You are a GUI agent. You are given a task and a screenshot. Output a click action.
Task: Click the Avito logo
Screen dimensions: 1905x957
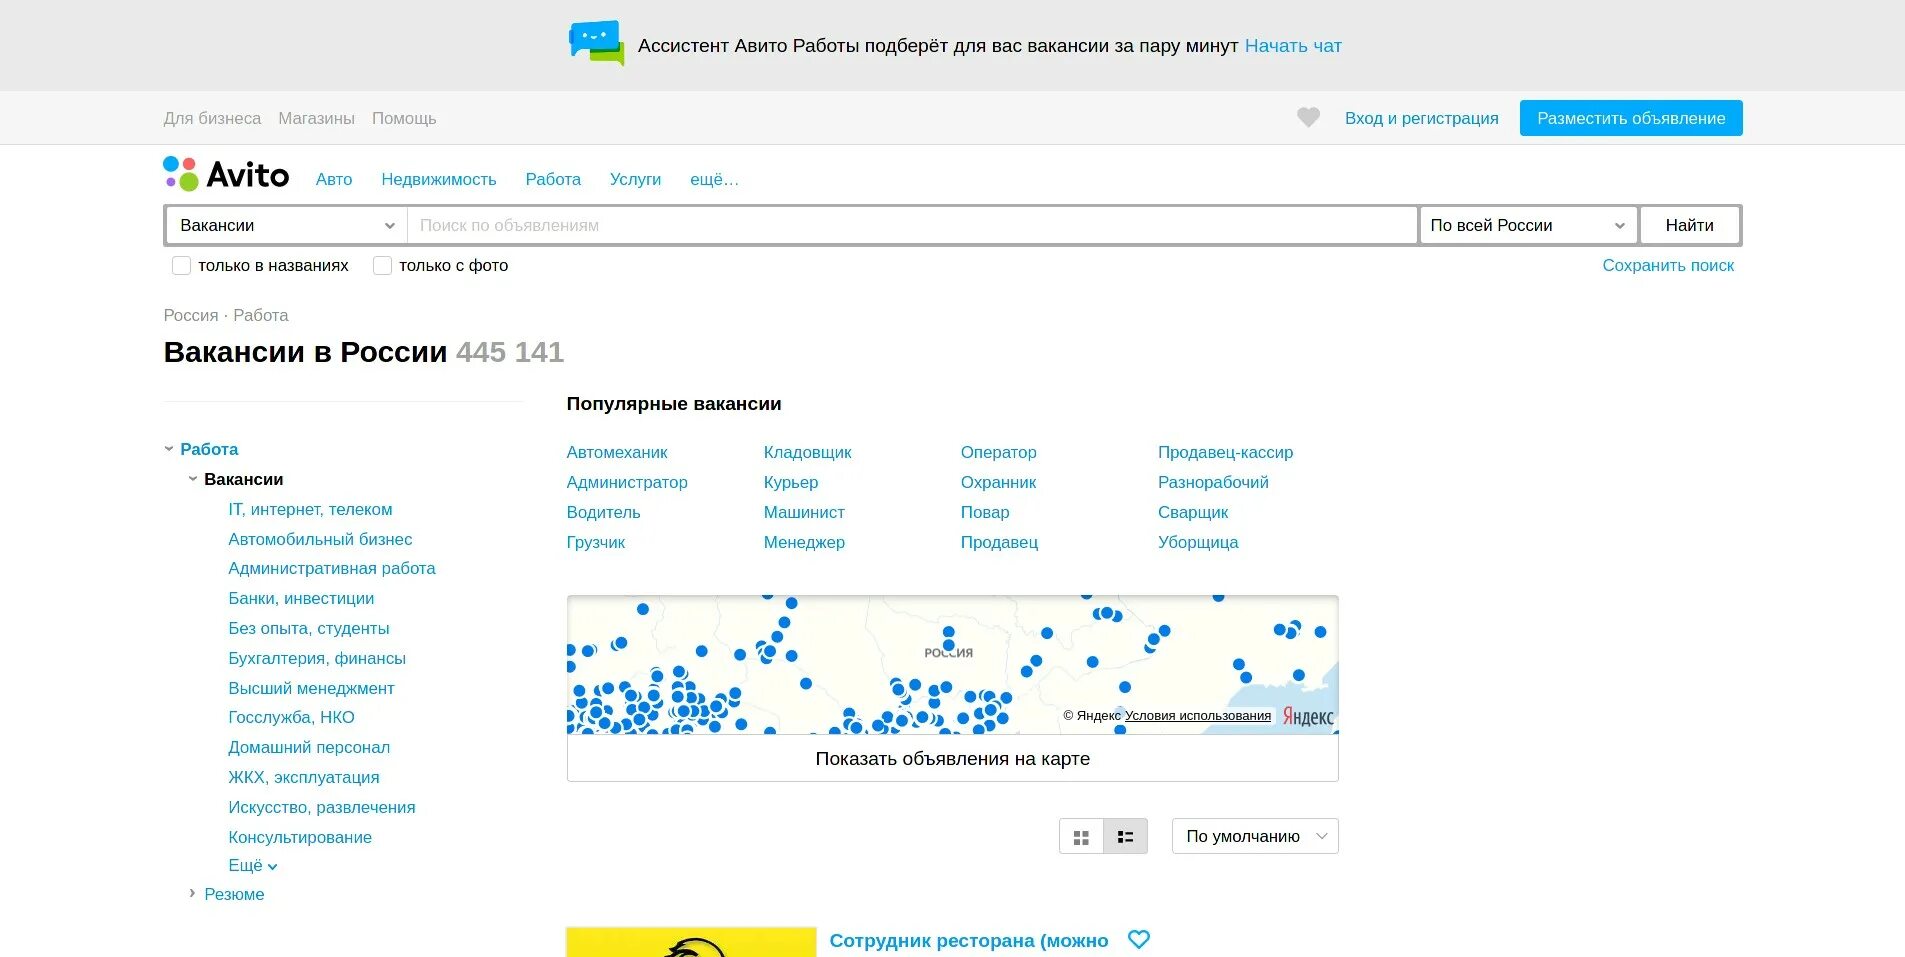coord(226,174)
